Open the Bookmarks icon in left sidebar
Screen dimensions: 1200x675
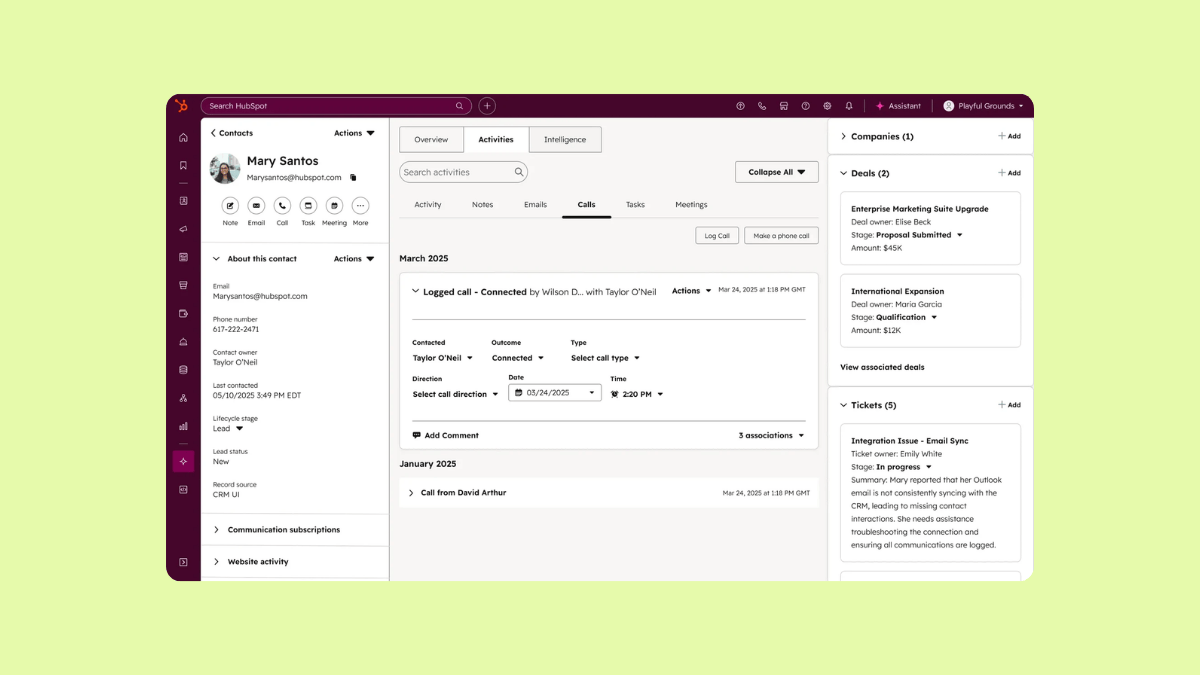point(183,166)
